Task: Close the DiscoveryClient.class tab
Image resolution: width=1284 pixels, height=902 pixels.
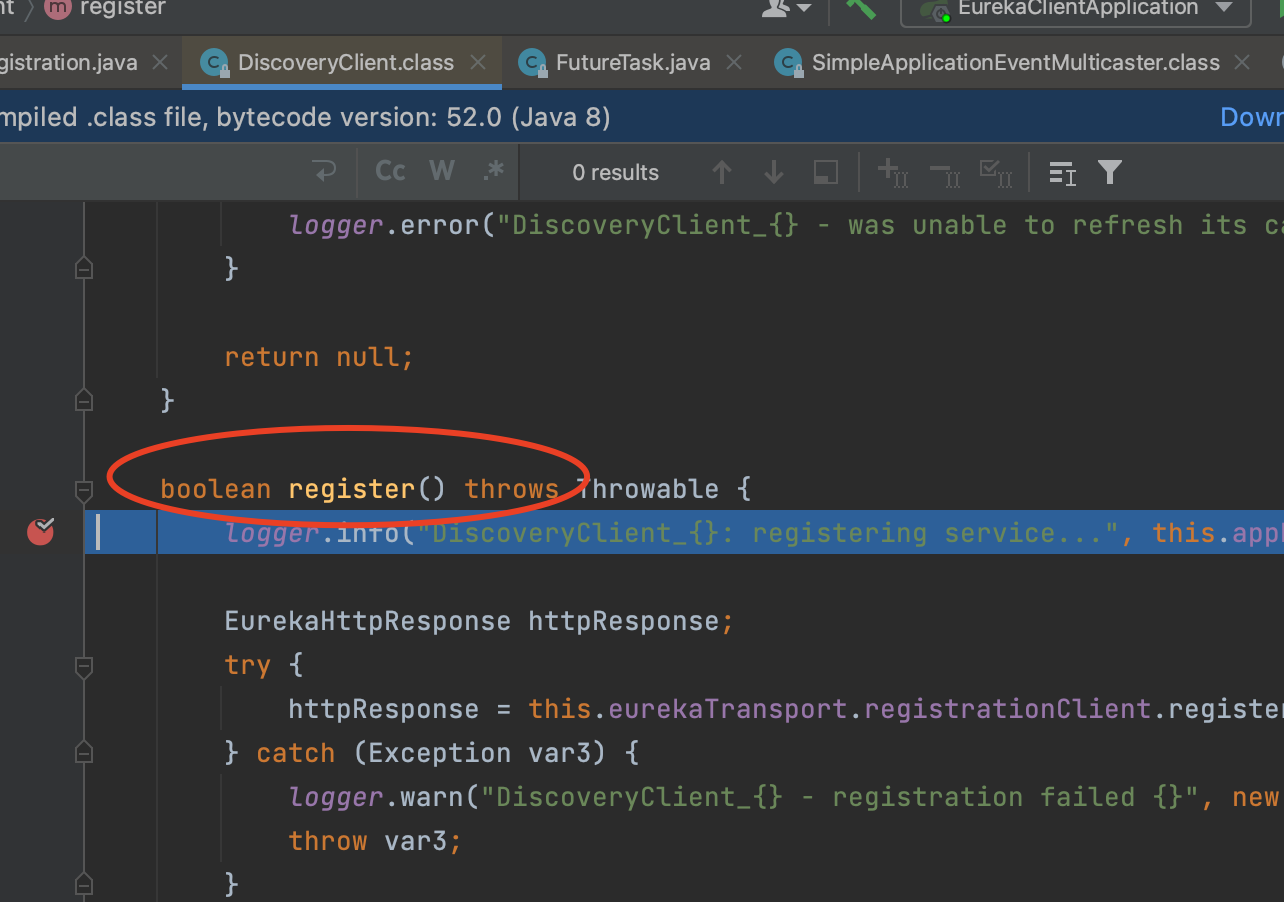Action: (478, 62)
